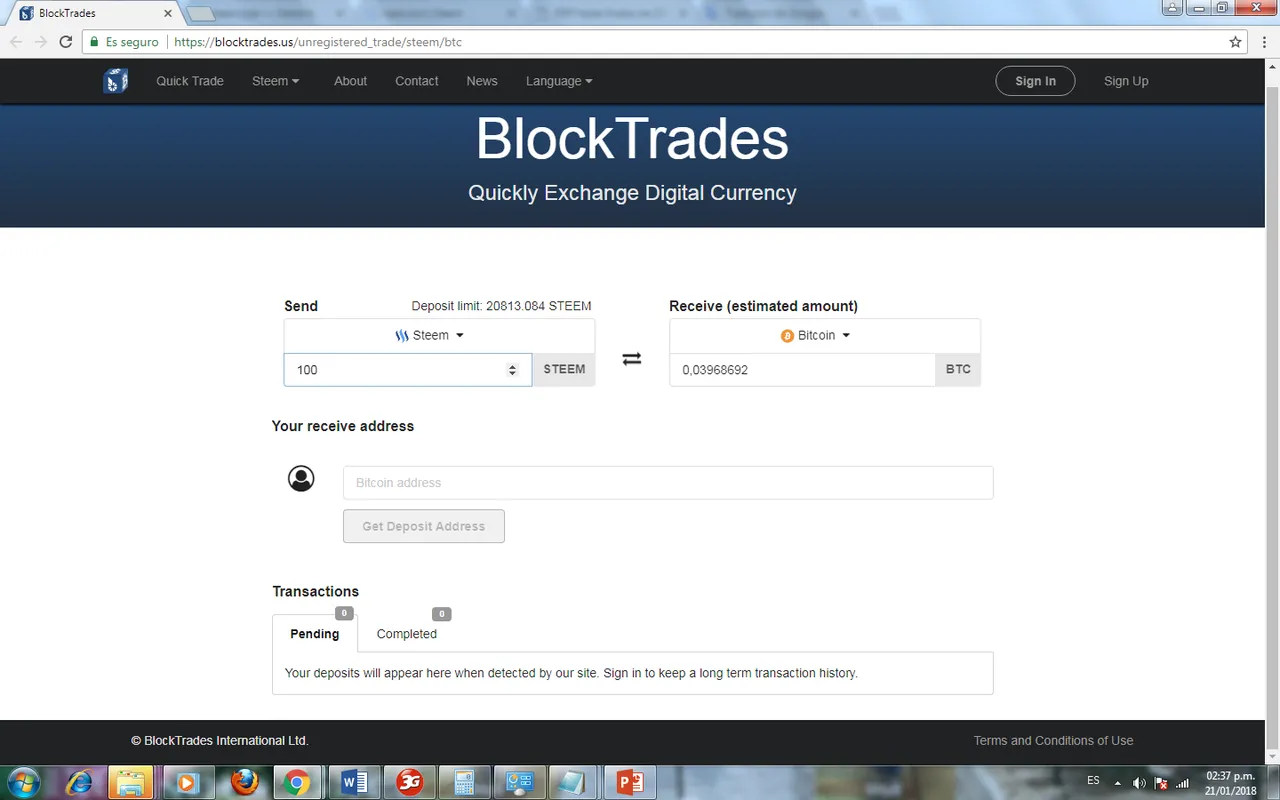Click the secure padlock site info icon
Screen dimensions: 1280x800
(x=94, y=42)
